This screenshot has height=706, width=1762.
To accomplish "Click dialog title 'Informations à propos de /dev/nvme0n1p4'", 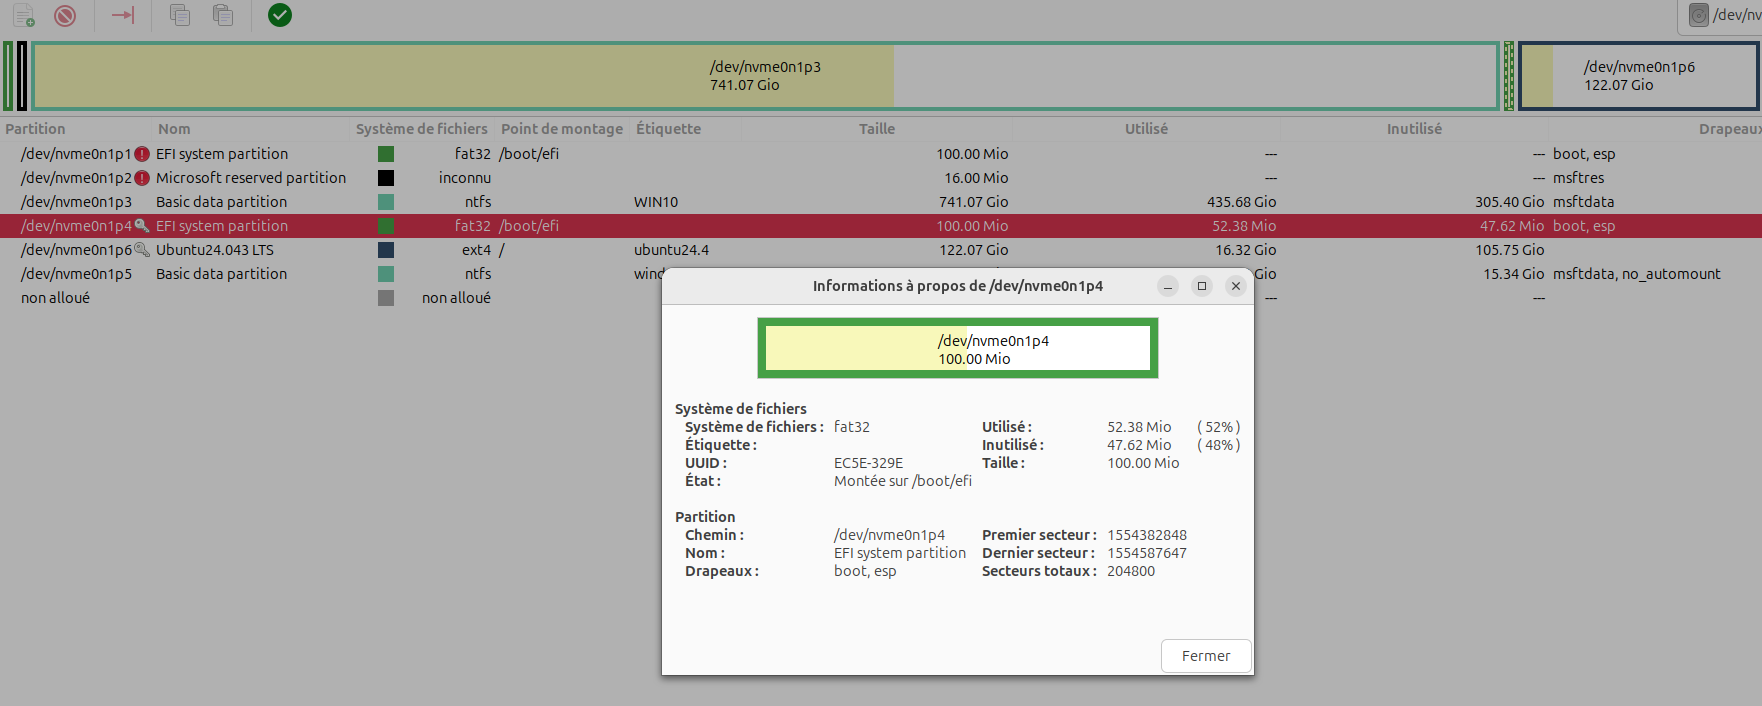I will (x=958, y=286).
